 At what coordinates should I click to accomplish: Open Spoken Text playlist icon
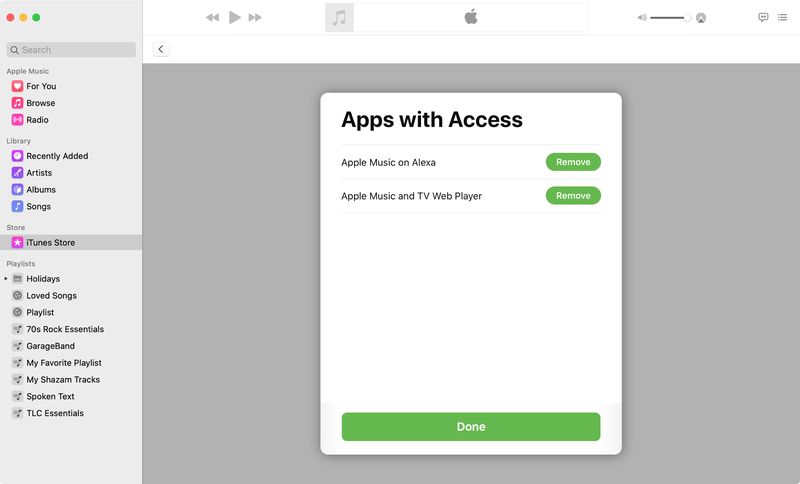pos(17,397)
